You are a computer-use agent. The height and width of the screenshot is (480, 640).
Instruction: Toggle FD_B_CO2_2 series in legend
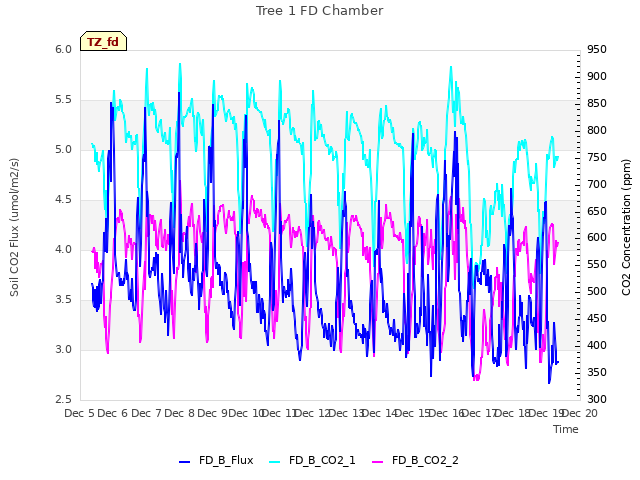point(416,460)
